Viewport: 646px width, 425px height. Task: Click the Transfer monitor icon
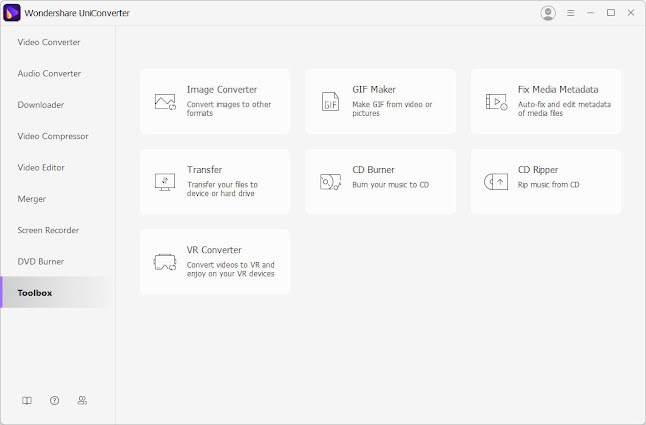coord(165,182)
